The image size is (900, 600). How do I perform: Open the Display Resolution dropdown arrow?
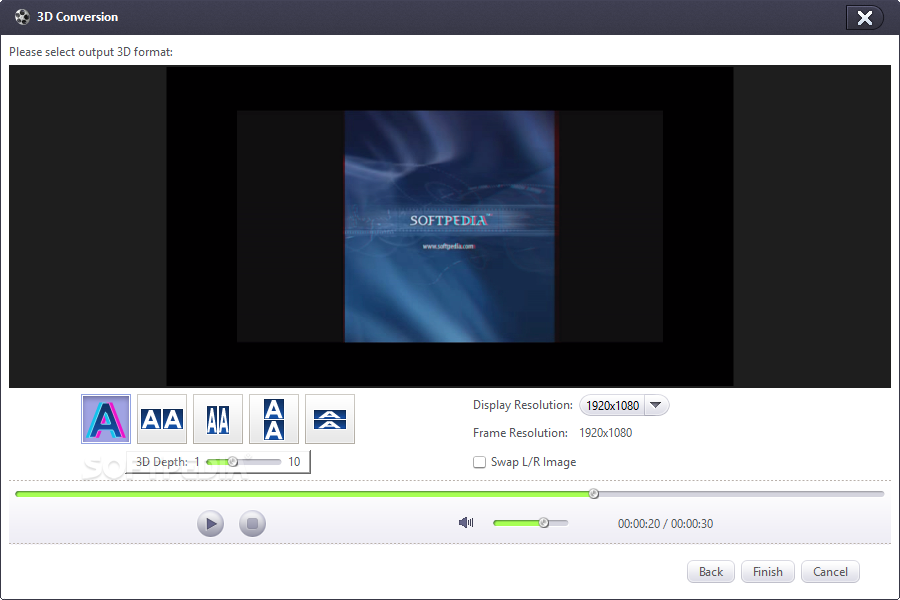656,405
